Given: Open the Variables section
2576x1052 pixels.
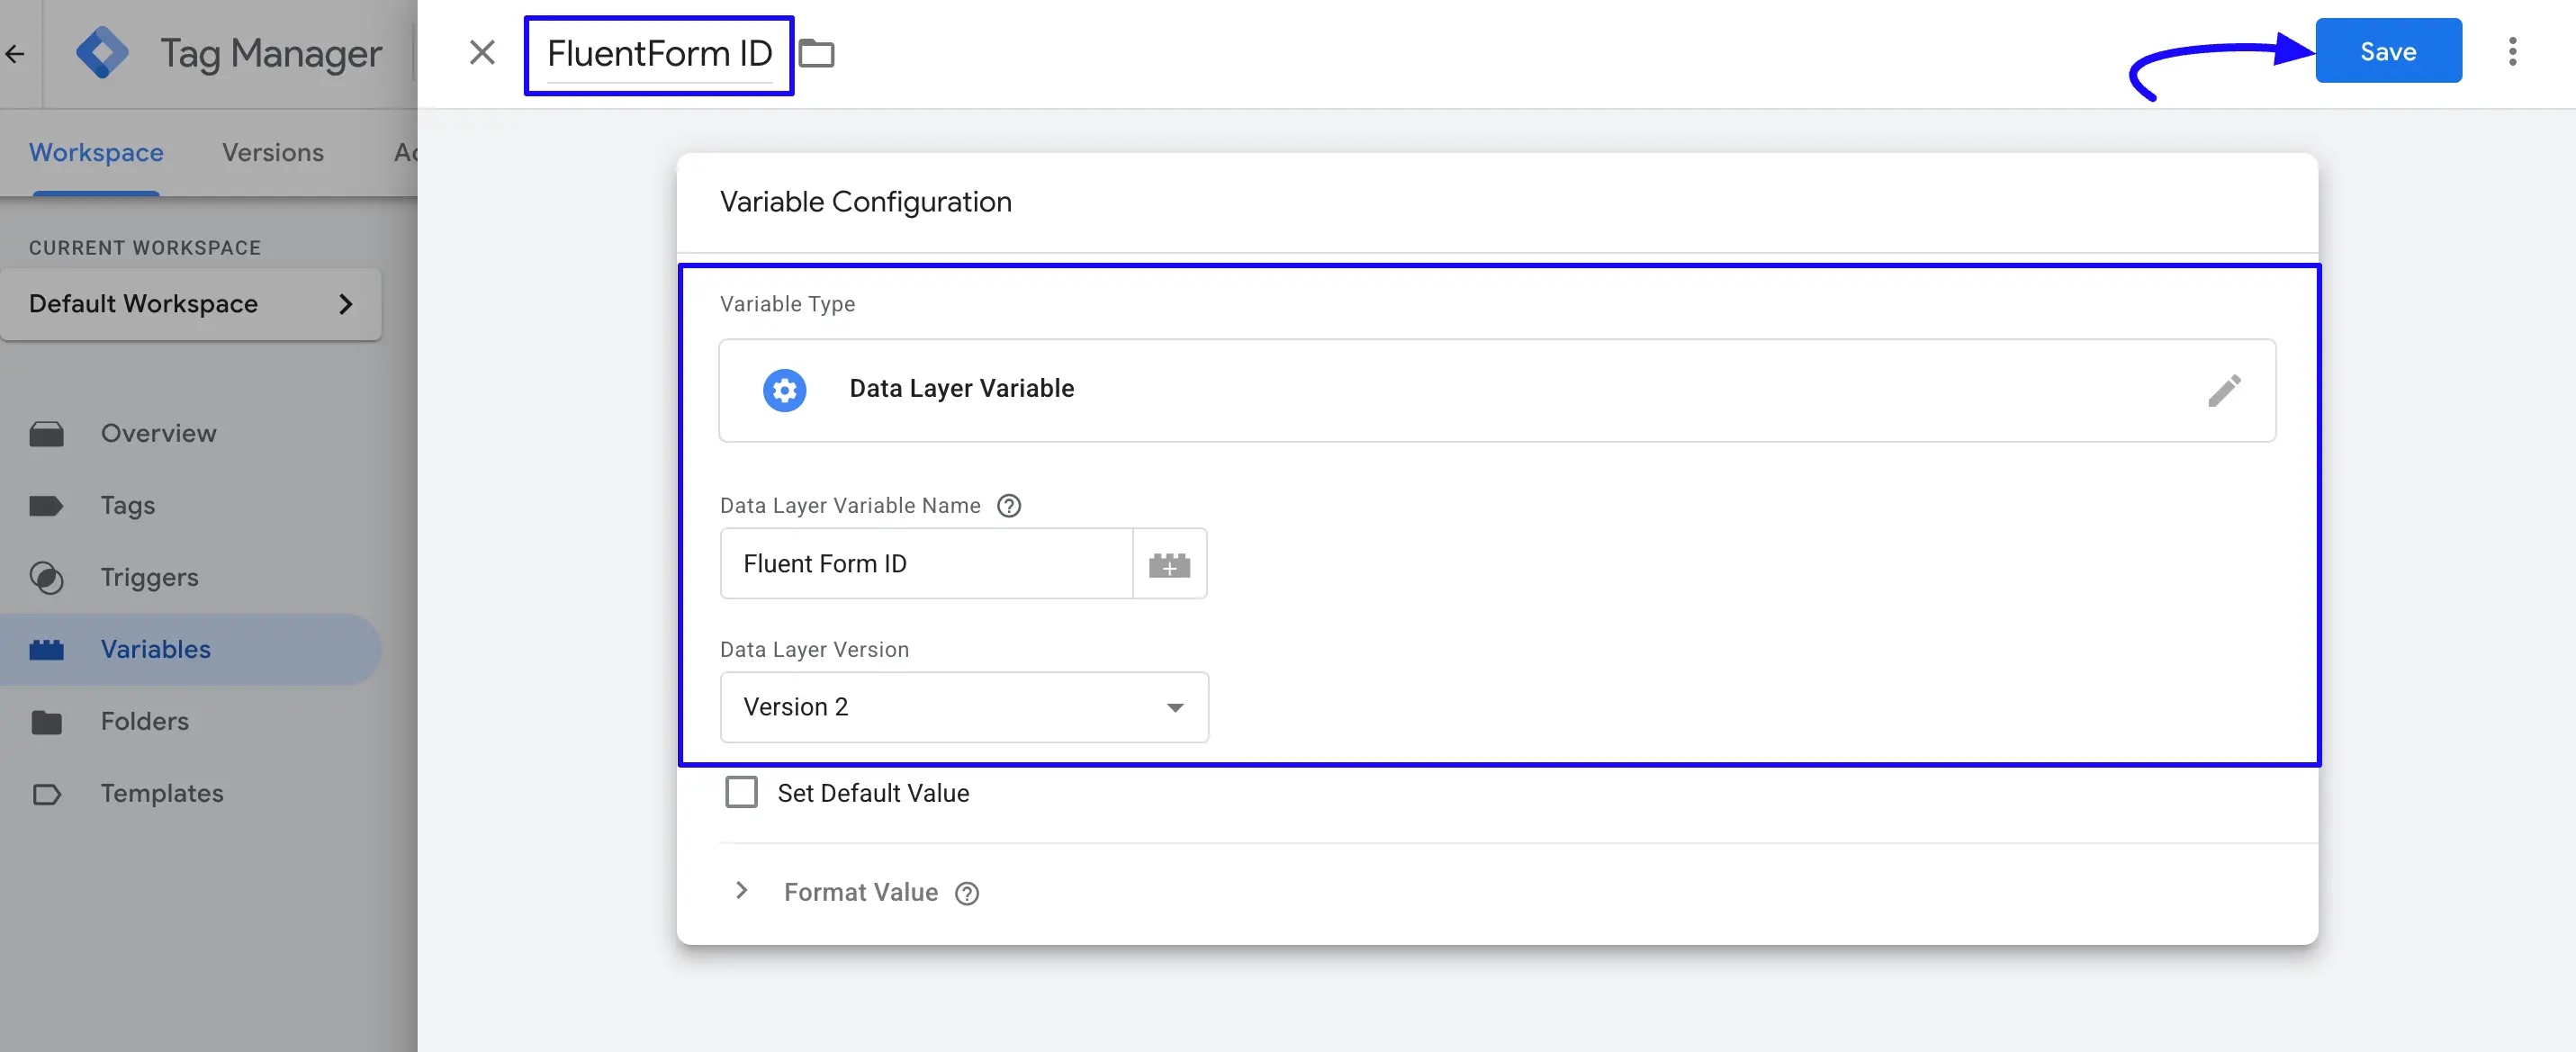Looking at the screenshot, I should point(155,649).
